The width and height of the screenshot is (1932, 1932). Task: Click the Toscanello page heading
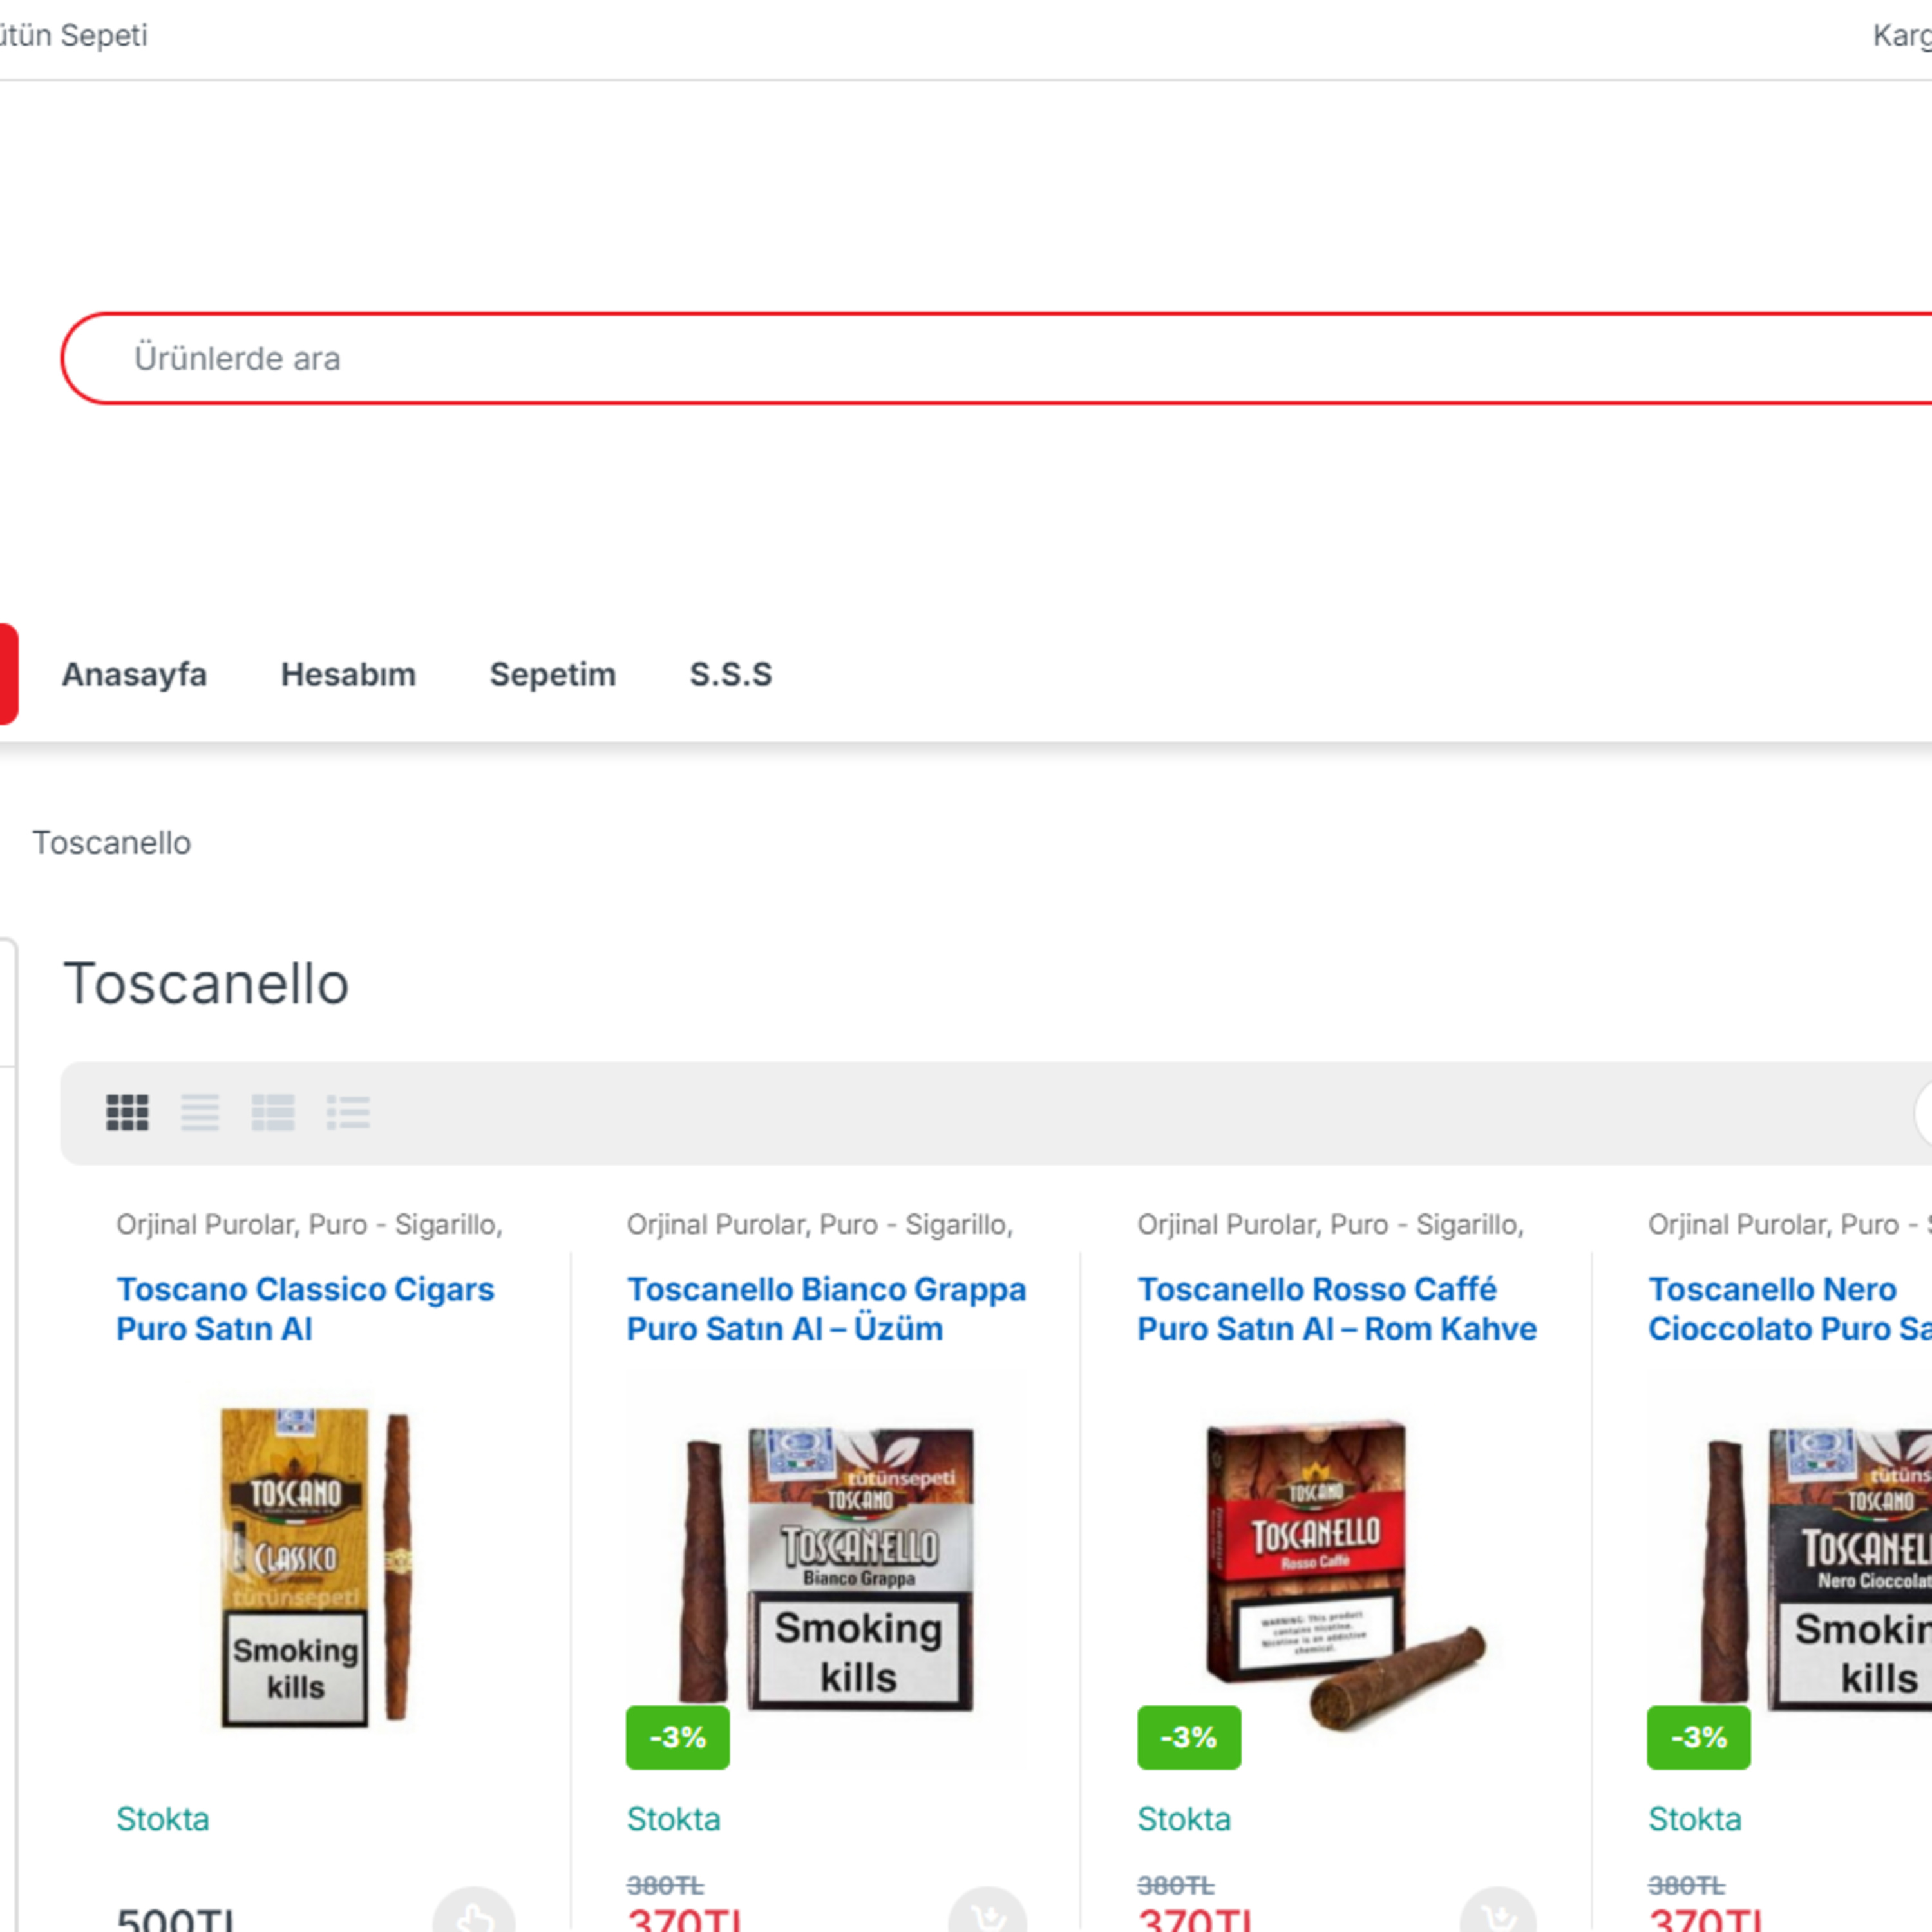(206, 984)
